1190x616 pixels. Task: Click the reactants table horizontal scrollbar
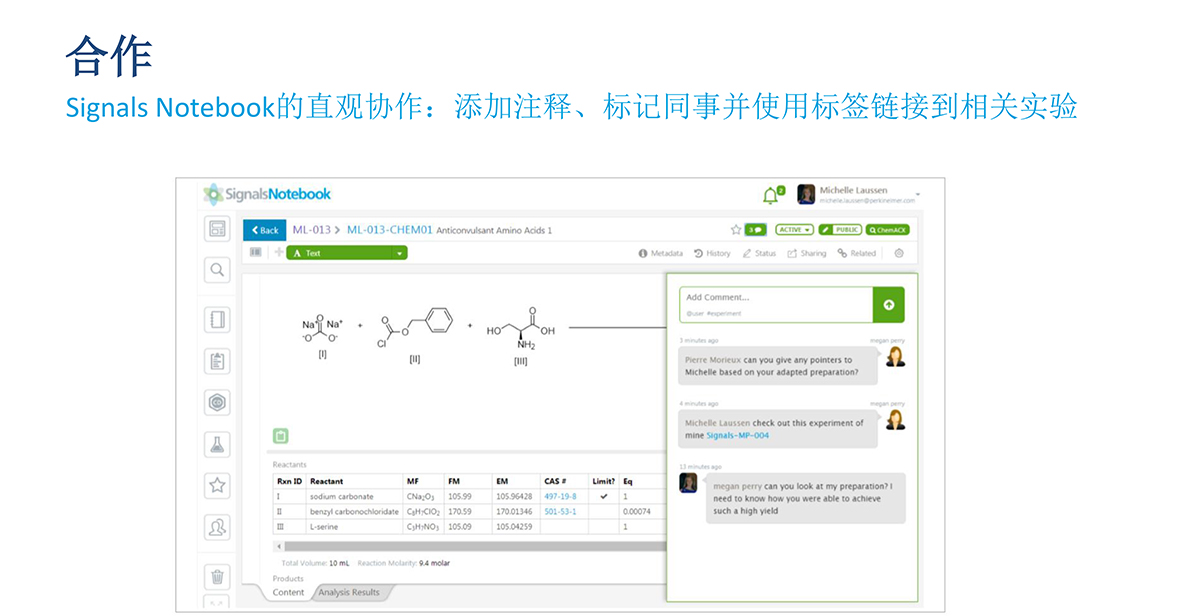coord(476,546)
